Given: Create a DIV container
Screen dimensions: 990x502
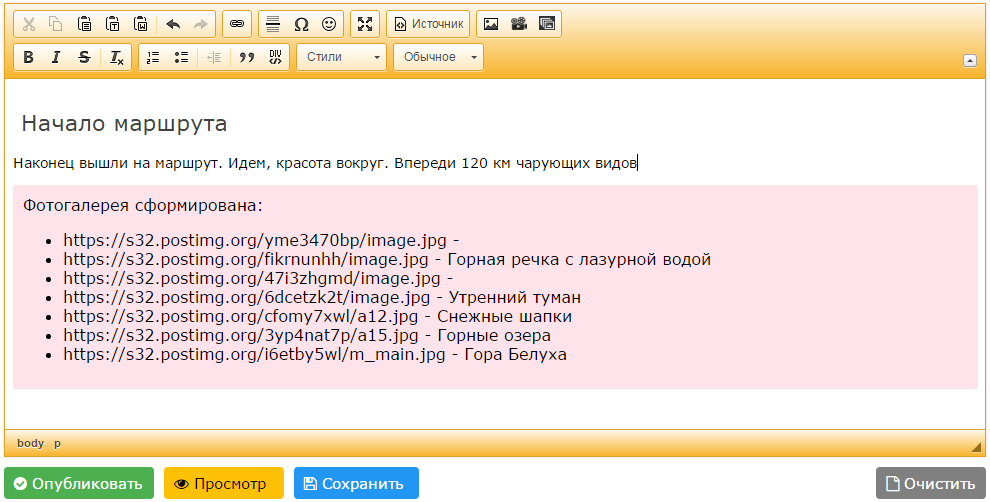Looking at the screenshot, I should (x=275, y=57).
